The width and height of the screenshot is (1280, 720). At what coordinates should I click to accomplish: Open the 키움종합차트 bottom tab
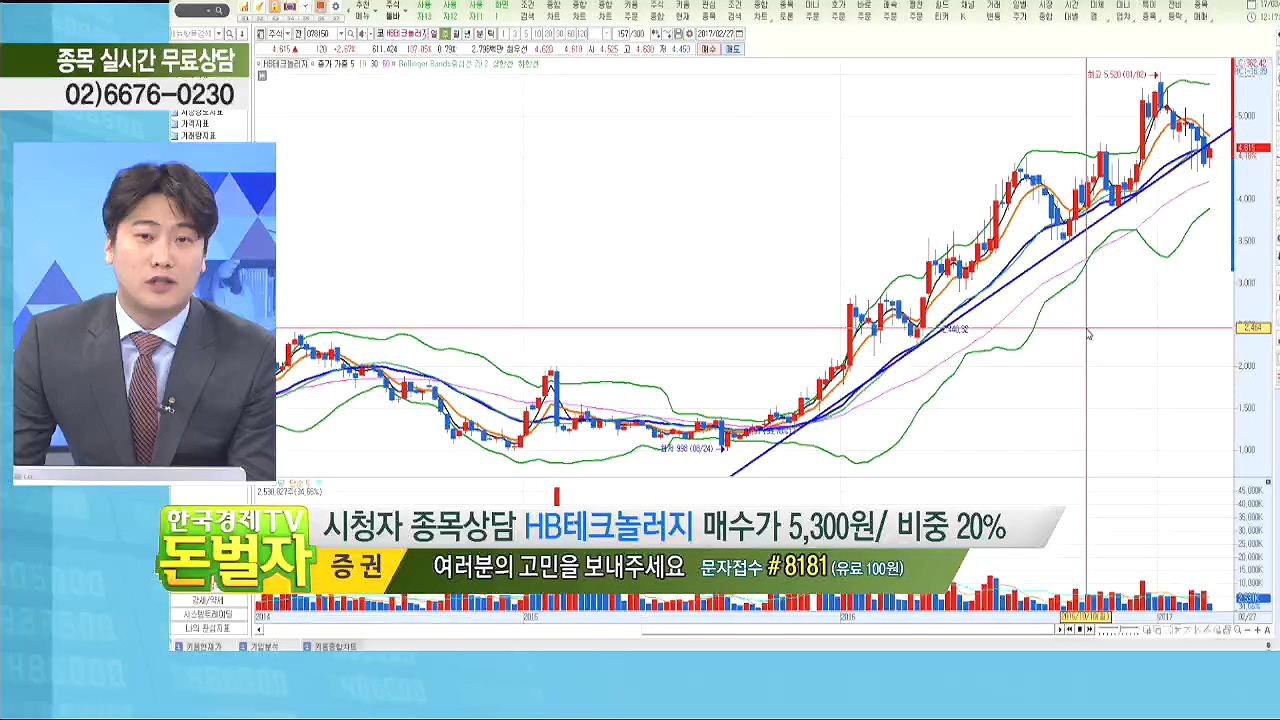point(335,647)
